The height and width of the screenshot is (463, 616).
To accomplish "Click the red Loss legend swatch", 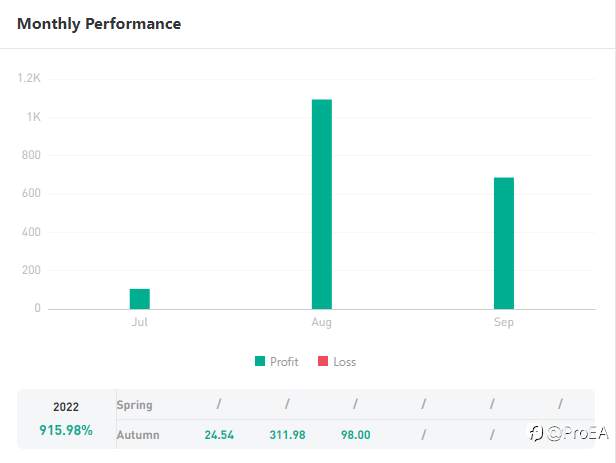I will [x=323, y=361].
